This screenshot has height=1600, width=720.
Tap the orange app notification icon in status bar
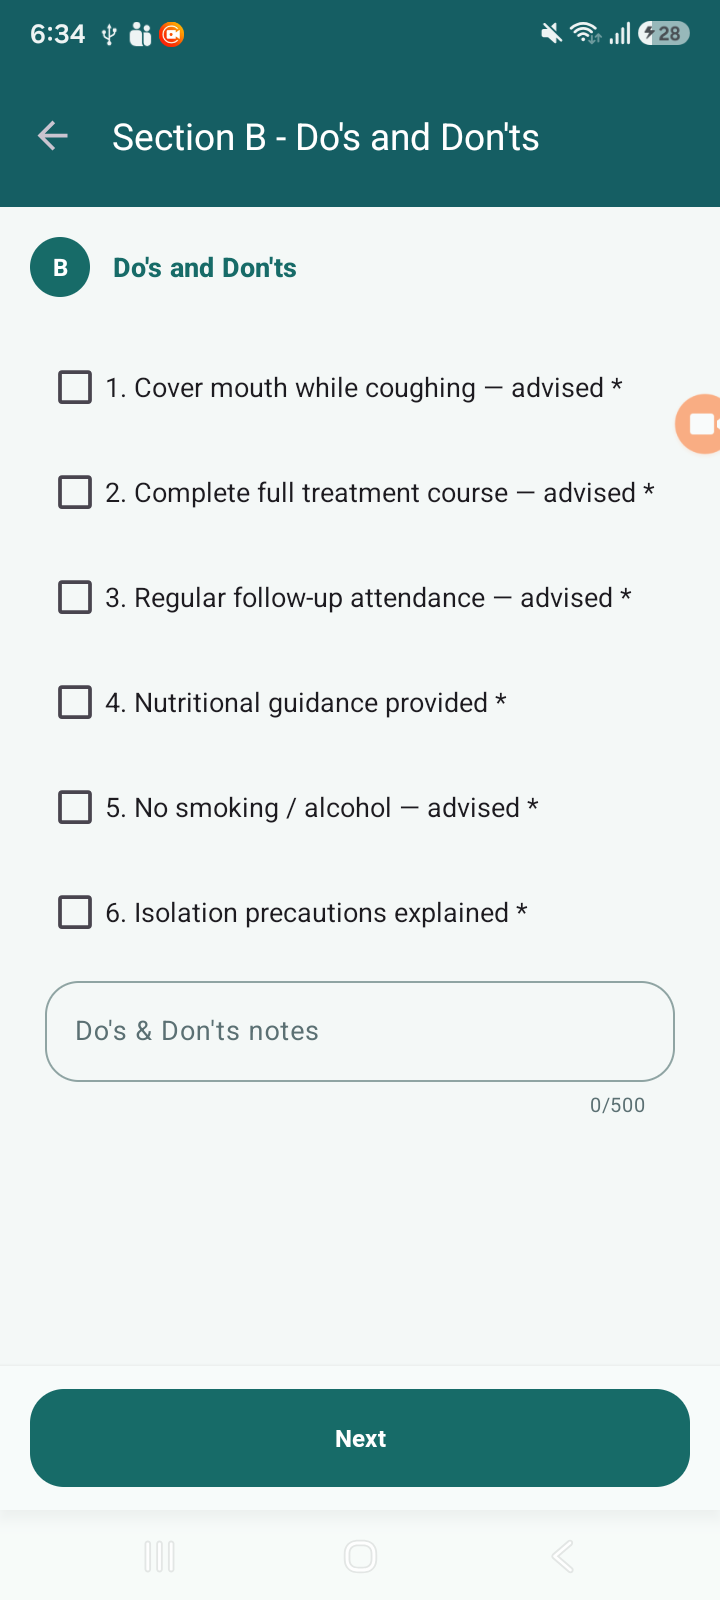pyautogui.click(x=172, y=34)
